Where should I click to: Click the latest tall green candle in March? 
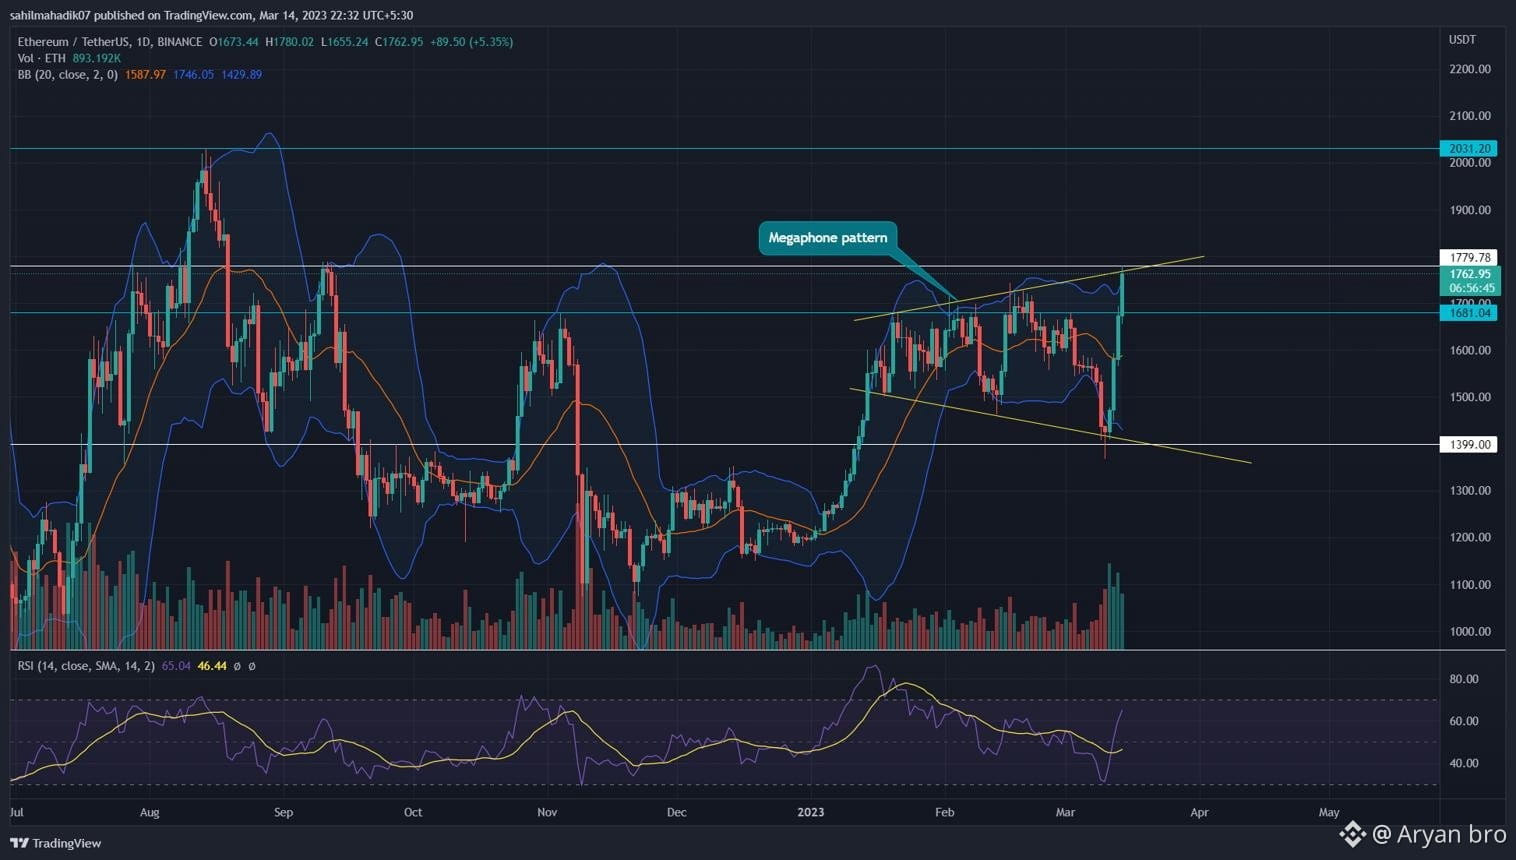coord(1122,293)
